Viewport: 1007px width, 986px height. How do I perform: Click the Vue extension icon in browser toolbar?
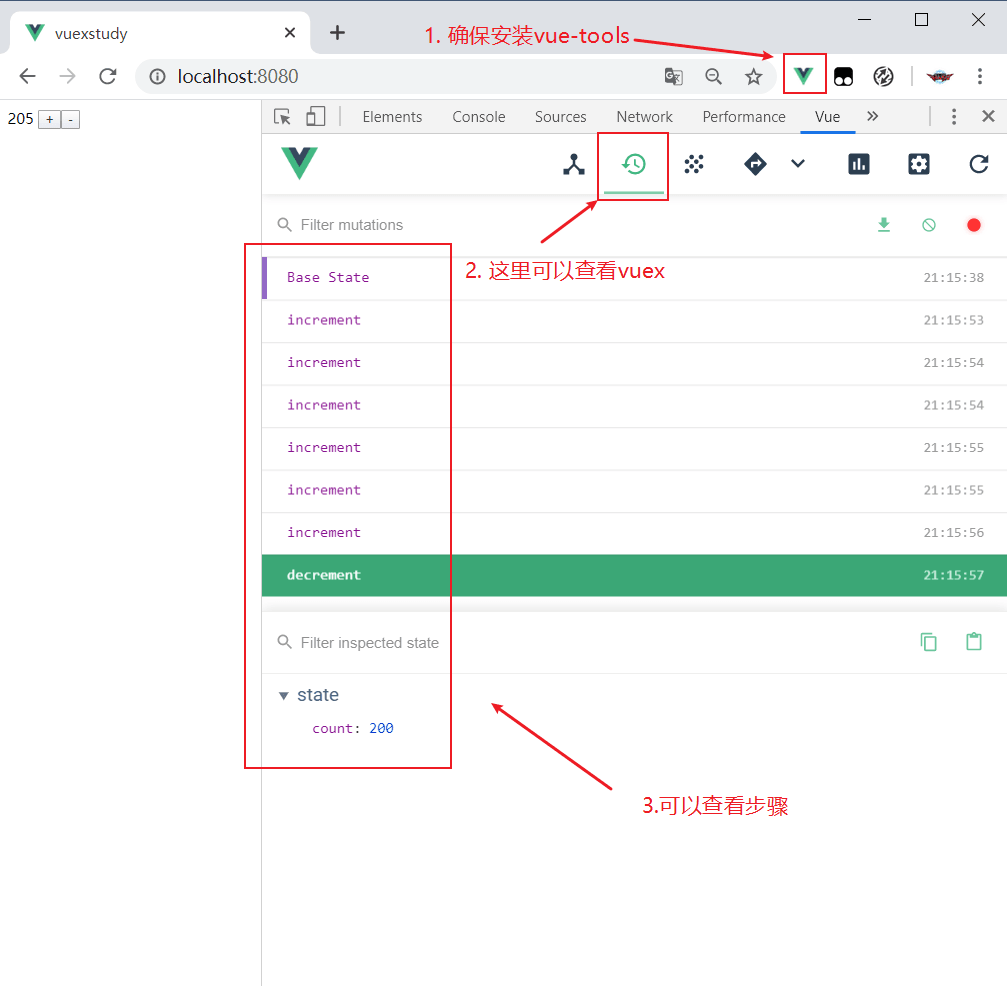804,75
